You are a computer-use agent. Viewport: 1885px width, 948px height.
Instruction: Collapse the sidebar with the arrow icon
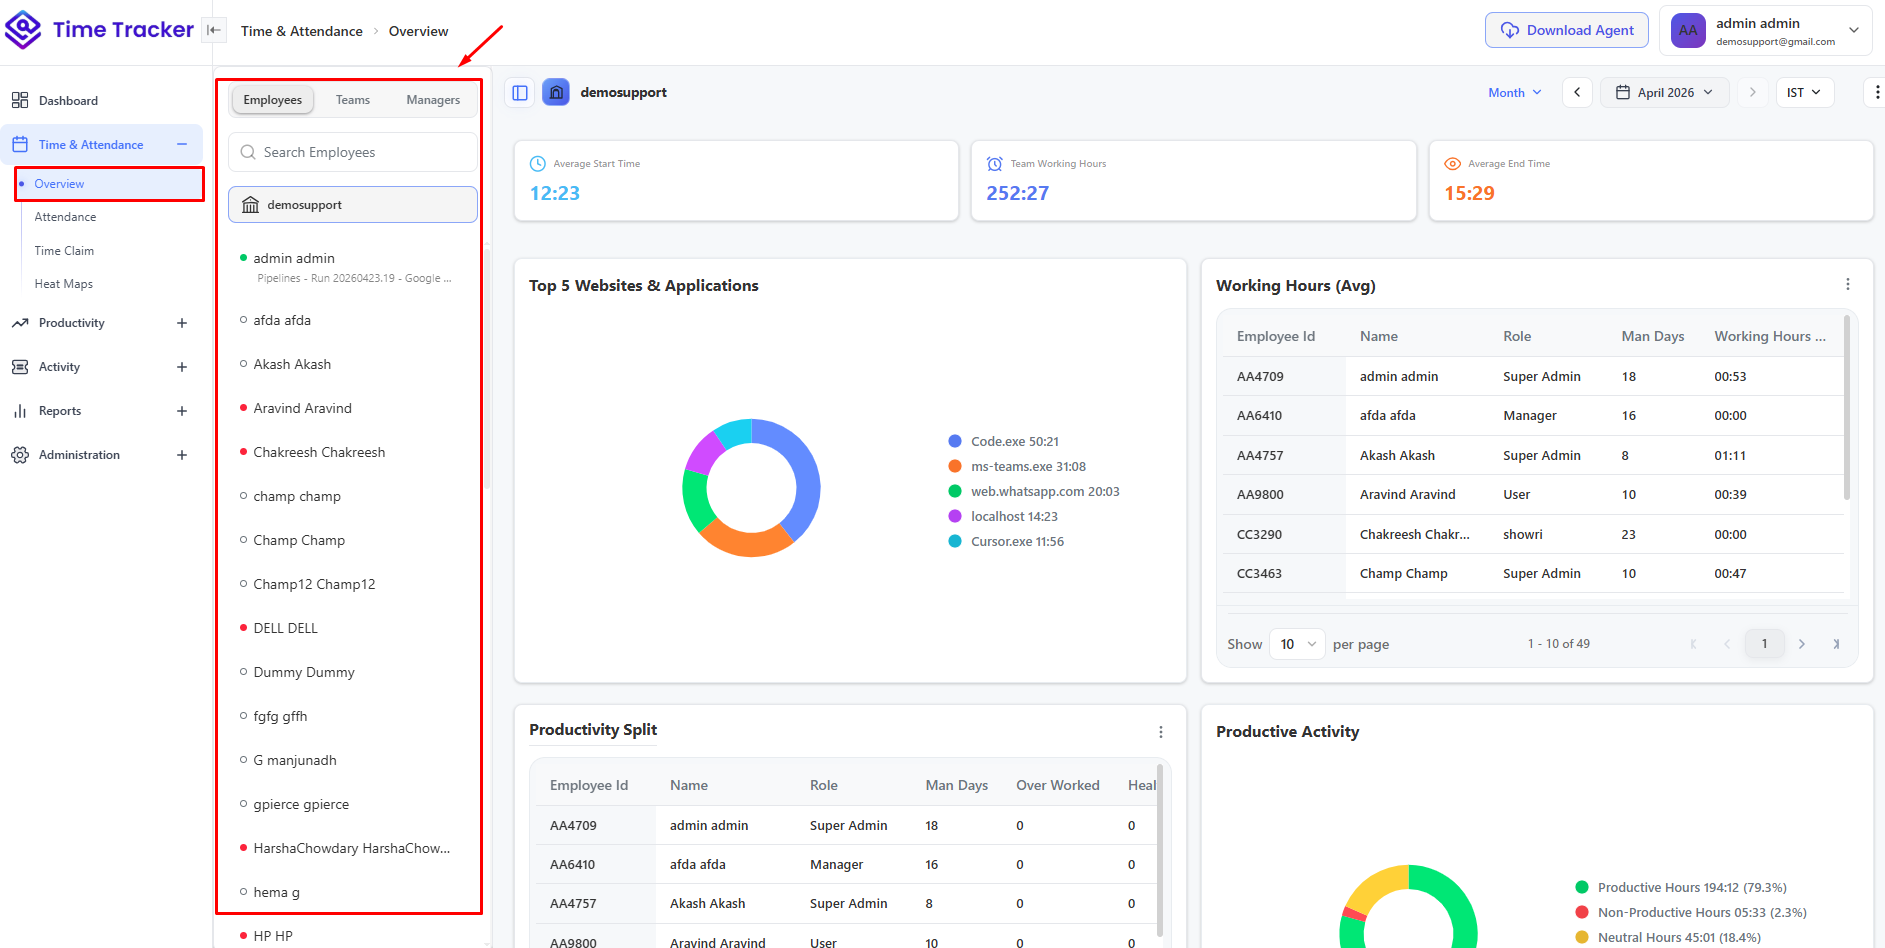click(213, 30)
